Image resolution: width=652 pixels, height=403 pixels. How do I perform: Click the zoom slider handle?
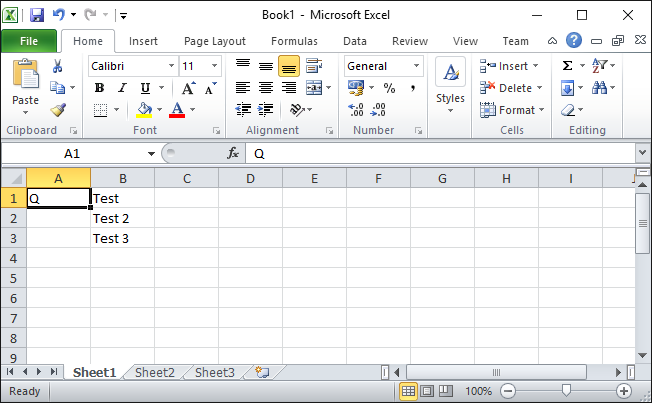(566, 390)
